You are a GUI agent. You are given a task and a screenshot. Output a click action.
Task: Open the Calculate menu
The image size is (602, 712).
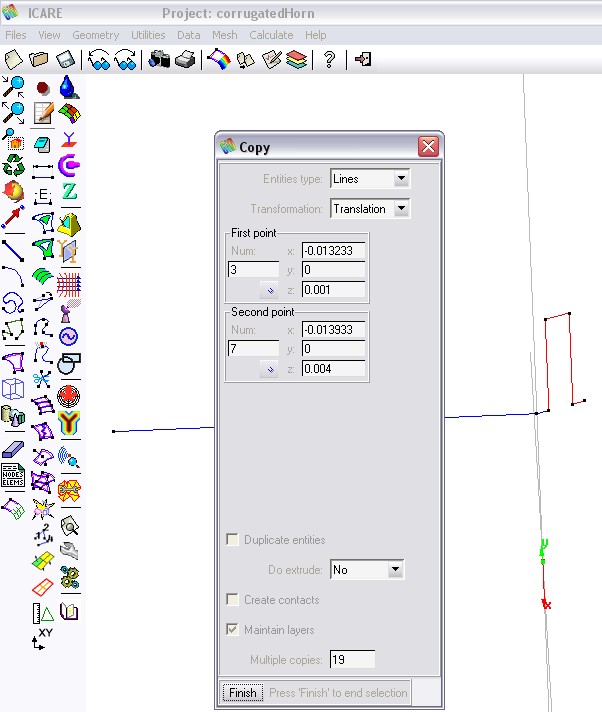tap(271, 35)
